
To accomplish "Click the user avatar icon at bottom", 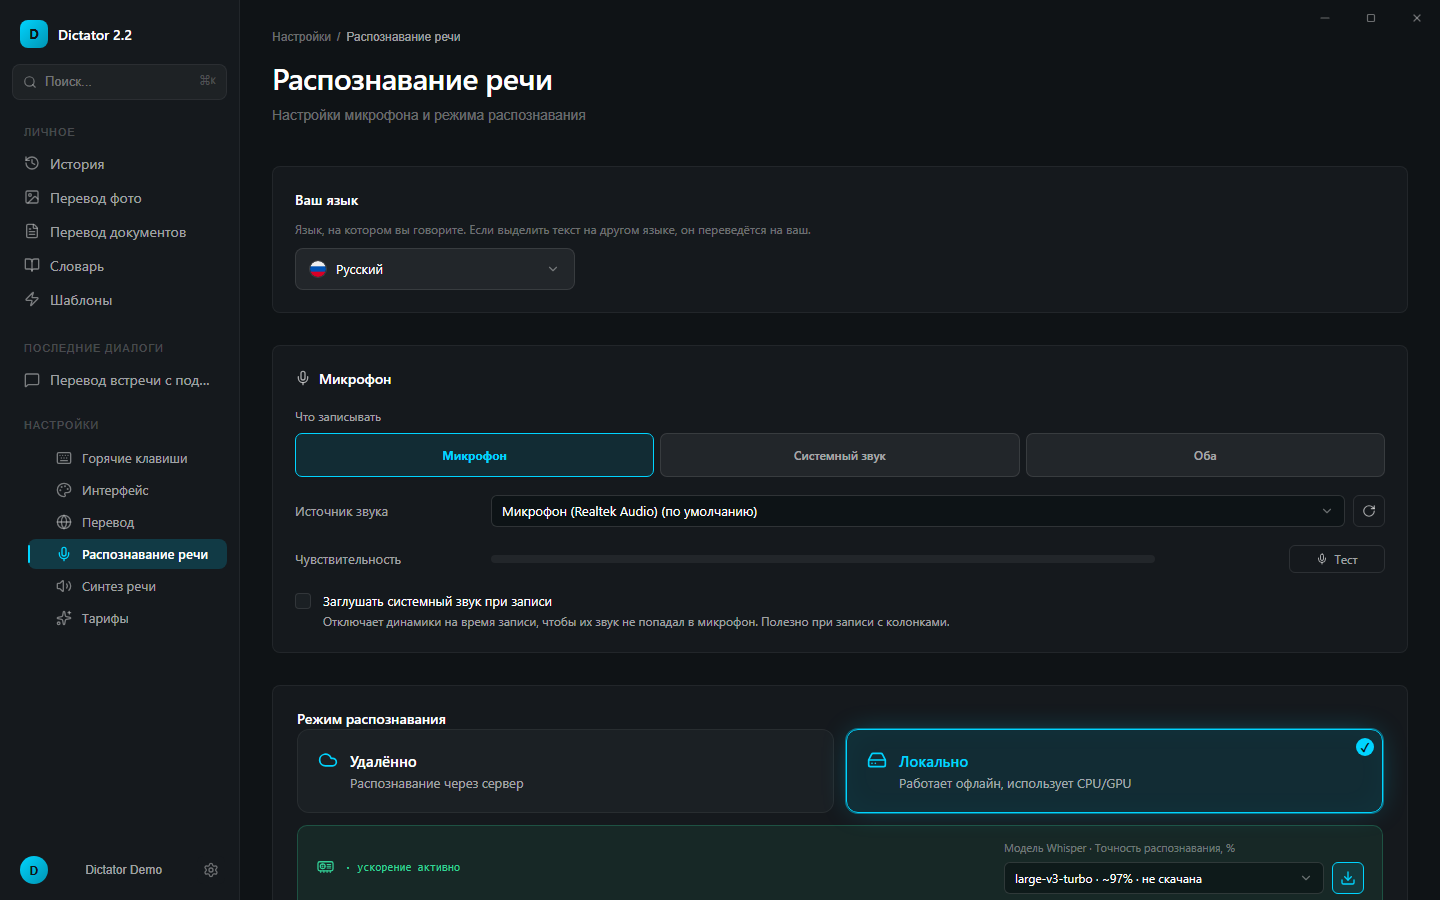I will [34, 870].
